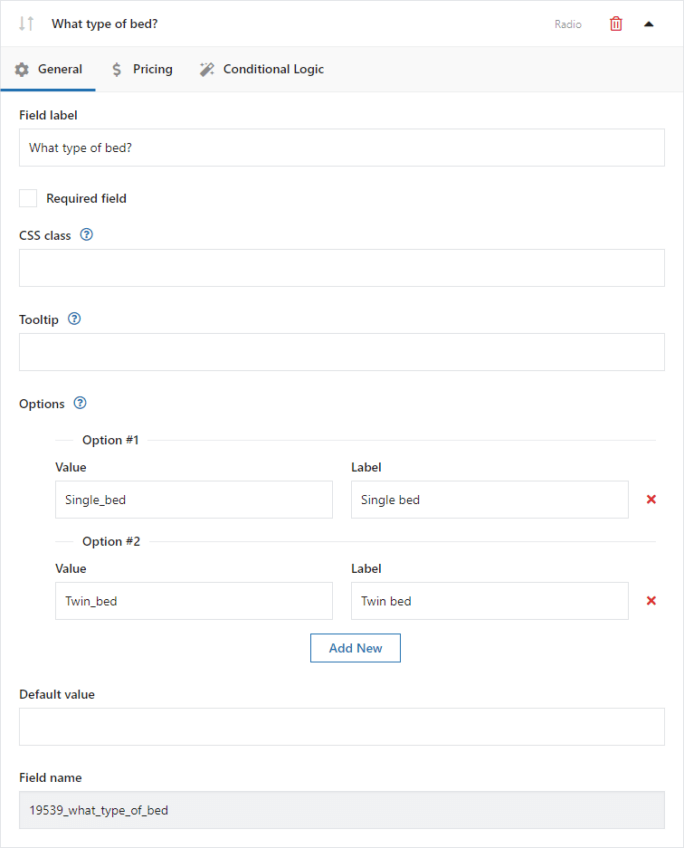Click the gear icon on the General tab
The image size is (684, 848).
[22, 69]
